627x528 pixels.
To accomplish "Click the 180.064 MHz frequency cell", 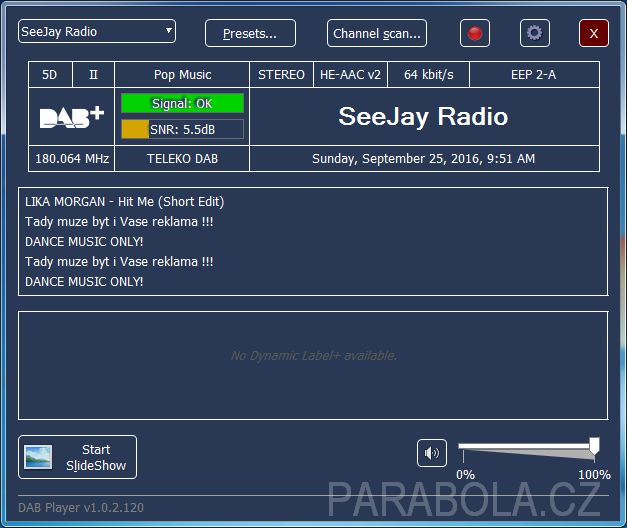I will pyautogui.click(x=72, y=159).
